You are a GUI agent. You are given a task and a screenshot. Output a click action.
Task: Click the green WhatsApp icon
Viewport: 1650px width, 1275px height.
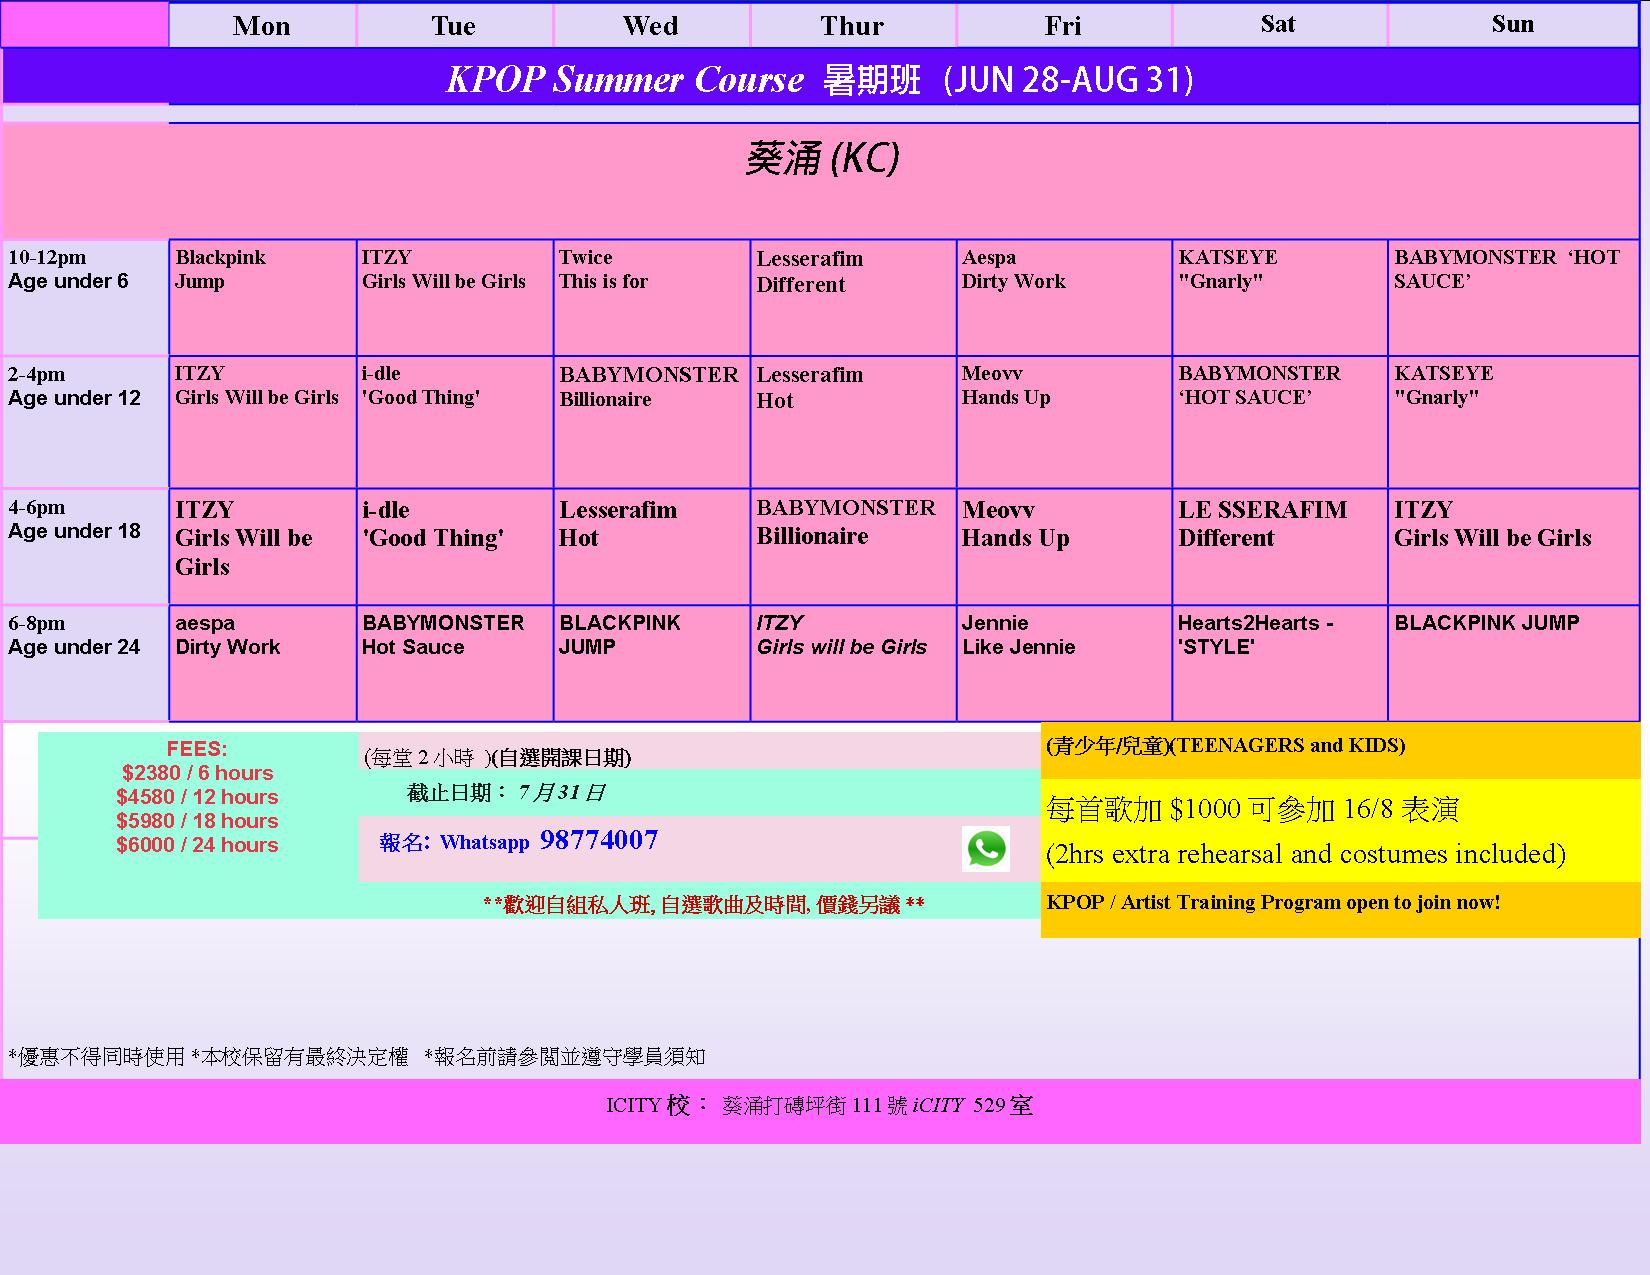point(986,849)
